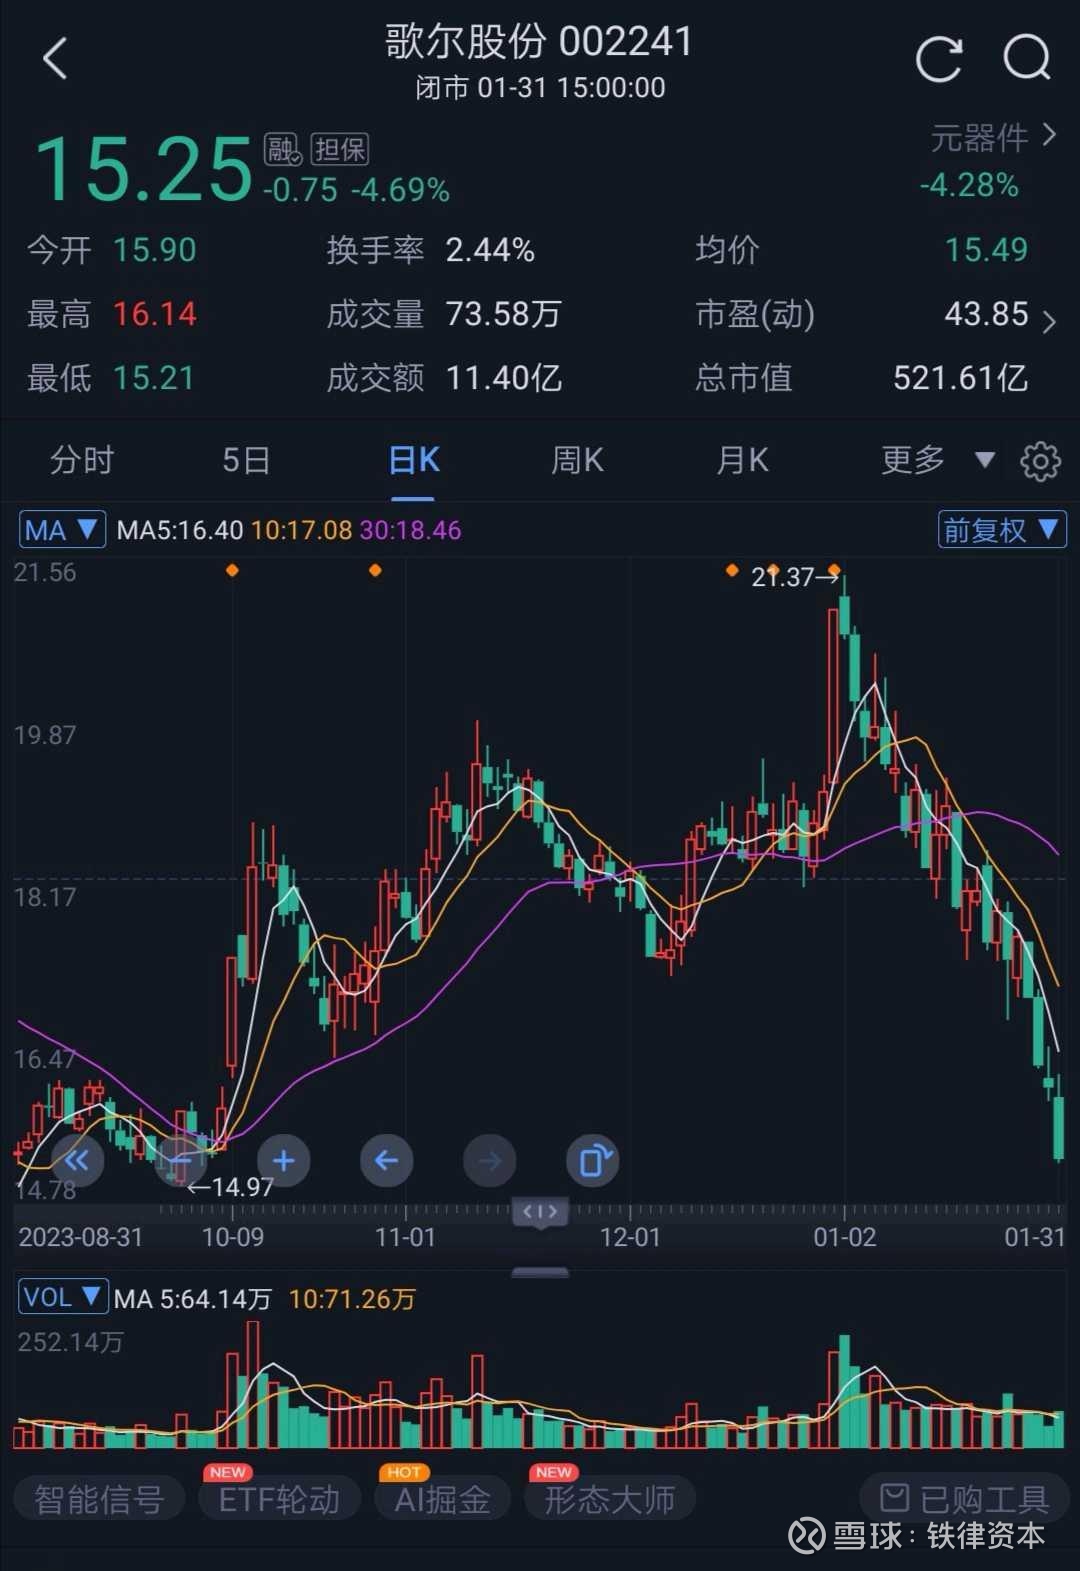The width and height of the screenshot is (1080, 1571).
Task: Tap 换手率 2.44% value
Action: [x=490, y=250]
